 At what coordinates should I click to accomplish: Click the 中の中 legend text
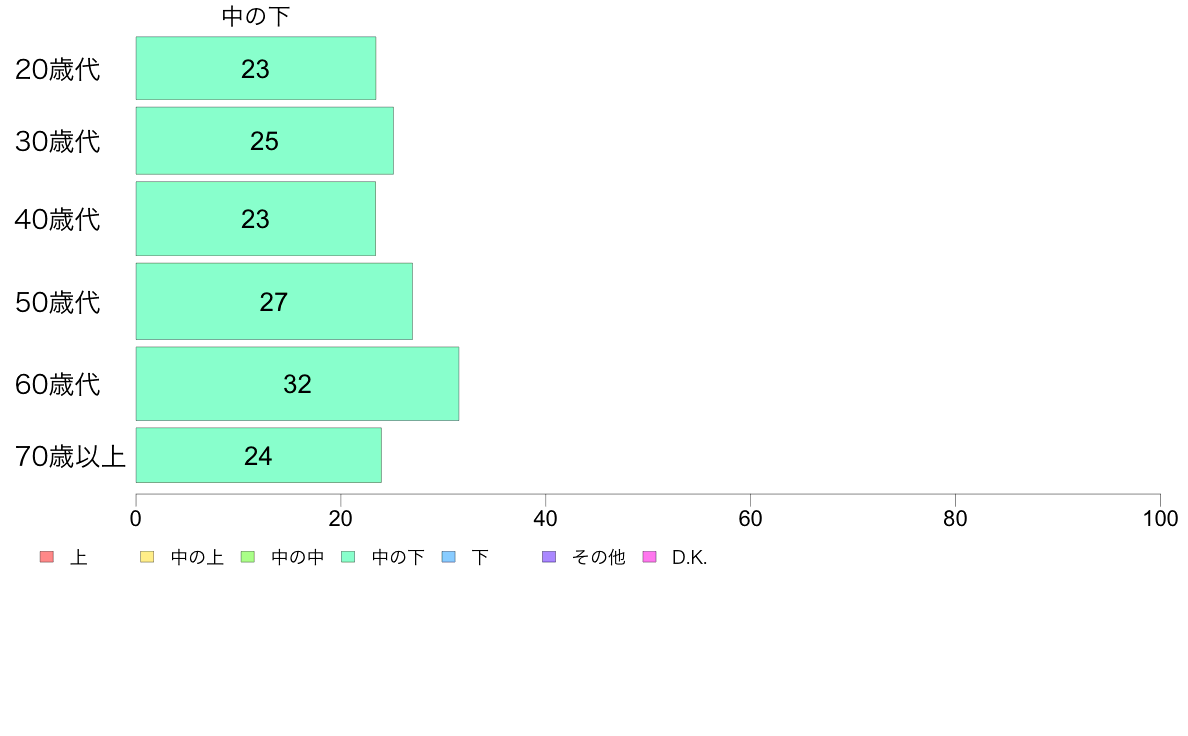tap(297, 557)
